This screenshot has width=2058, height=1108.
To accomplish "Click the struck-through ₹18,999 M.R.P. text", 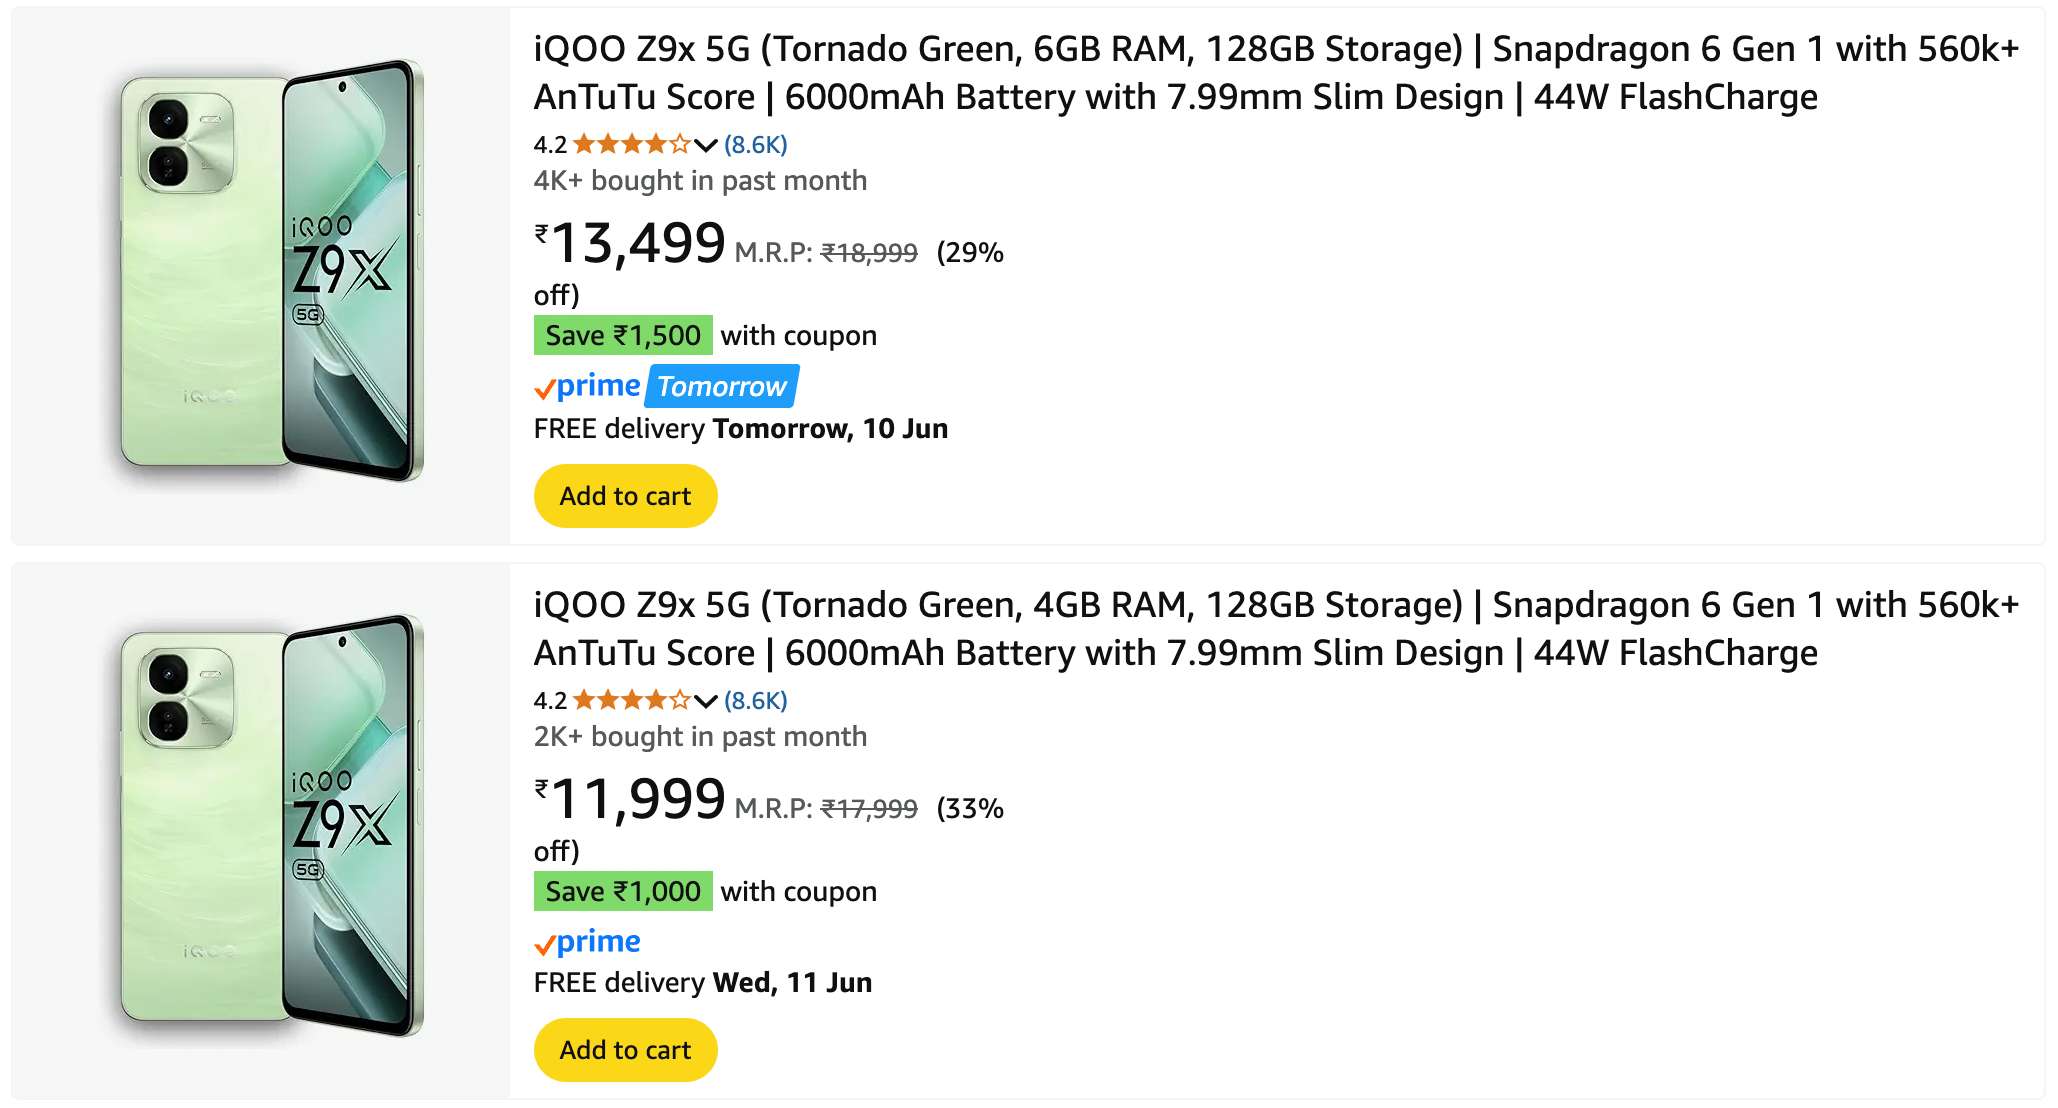I will coord(869,253).
